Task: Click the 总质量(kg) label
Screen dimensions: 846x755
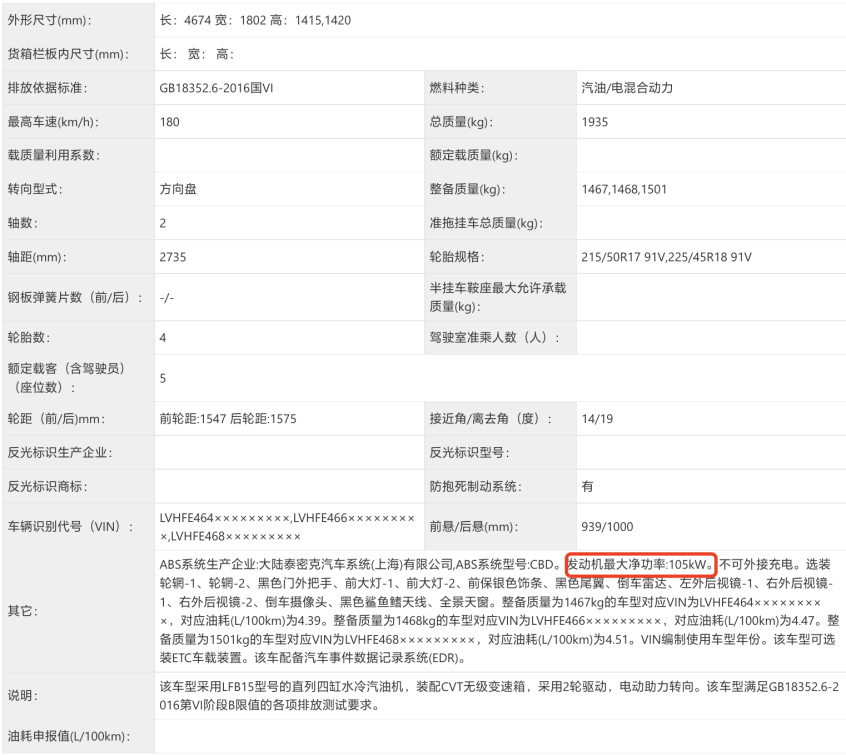Action: (461, 122)
